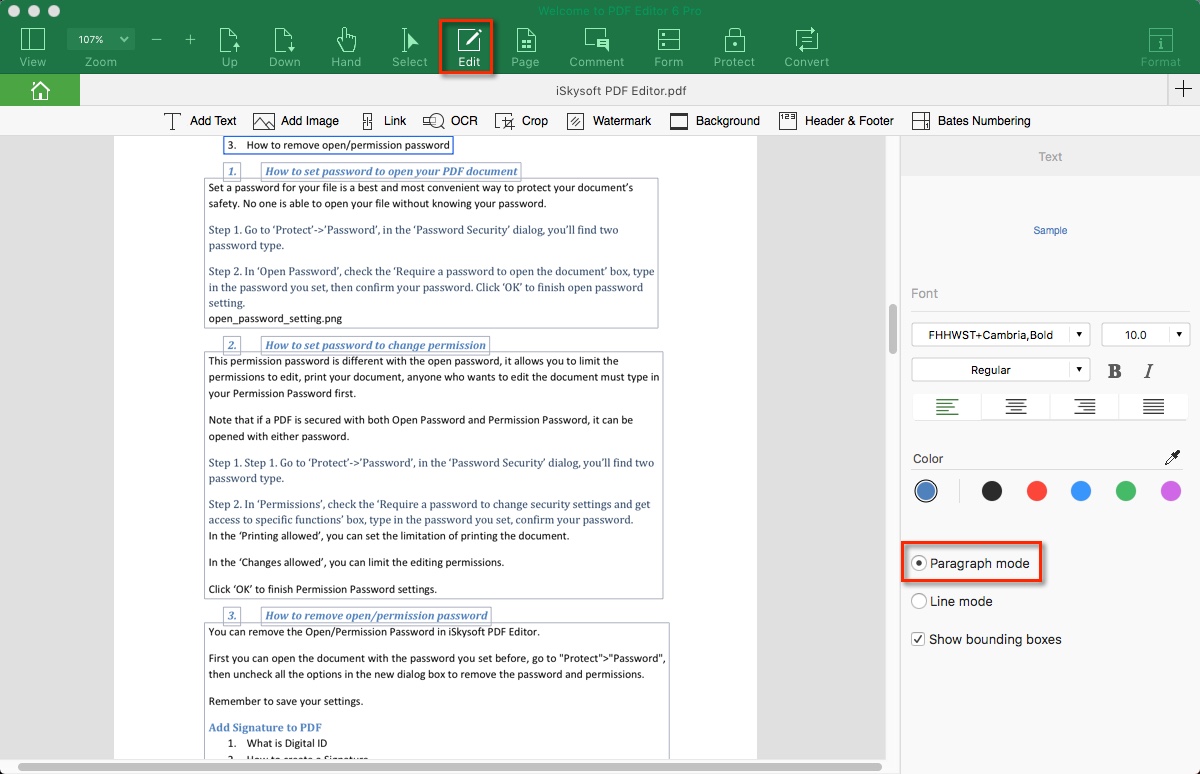The height and width of the screenshot is (774, 1200).
Task: Open a new tab with the plus button
Action: (x=1183, y=89)
